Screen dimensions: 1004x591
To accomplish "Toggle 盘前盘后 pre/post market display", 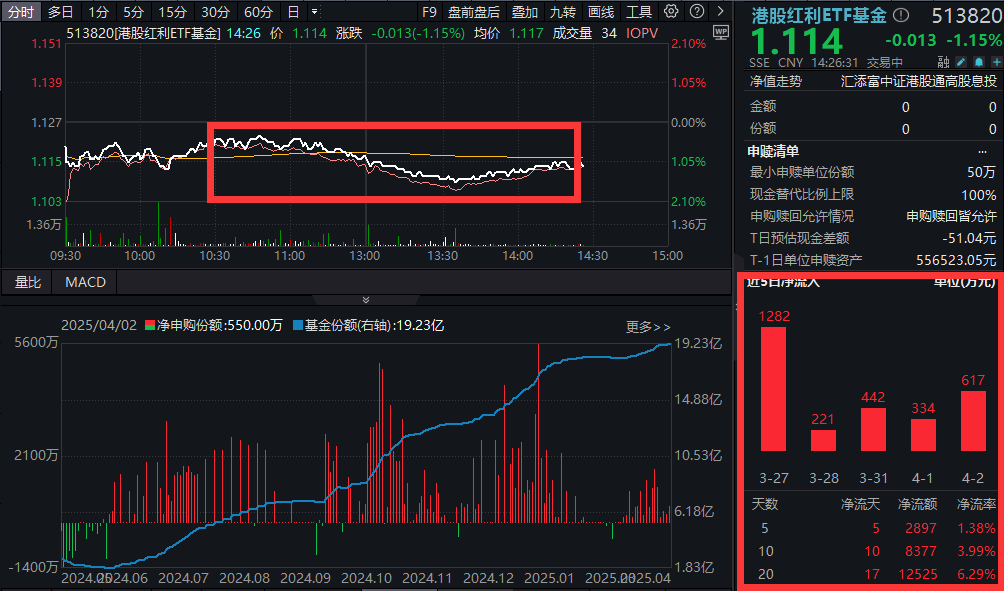I will pos(473,12).
